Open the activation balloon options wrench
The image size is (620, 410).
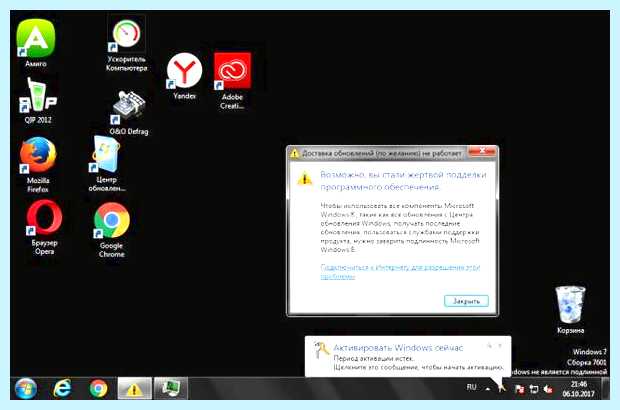489,346
